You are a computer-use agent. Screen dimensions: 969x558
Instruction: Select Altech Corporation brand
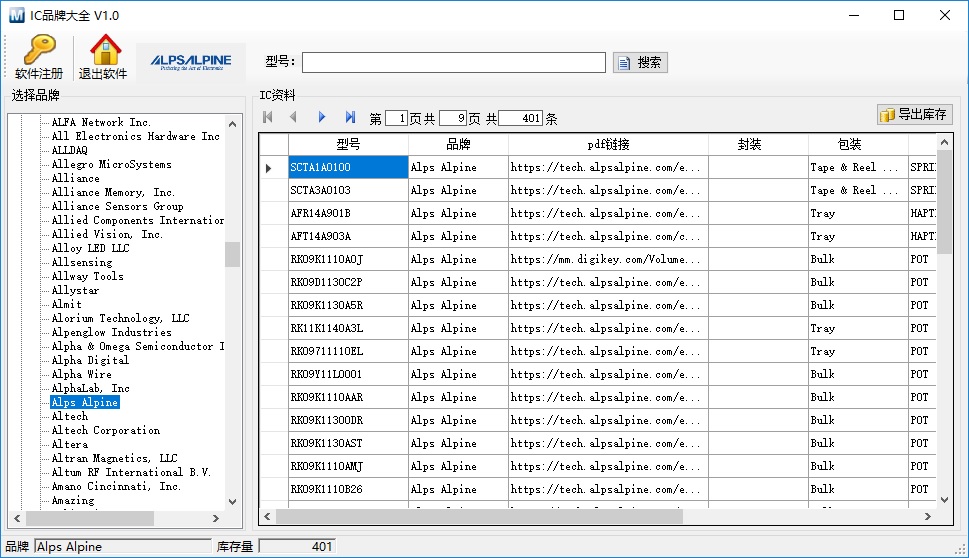click(106, 430)
